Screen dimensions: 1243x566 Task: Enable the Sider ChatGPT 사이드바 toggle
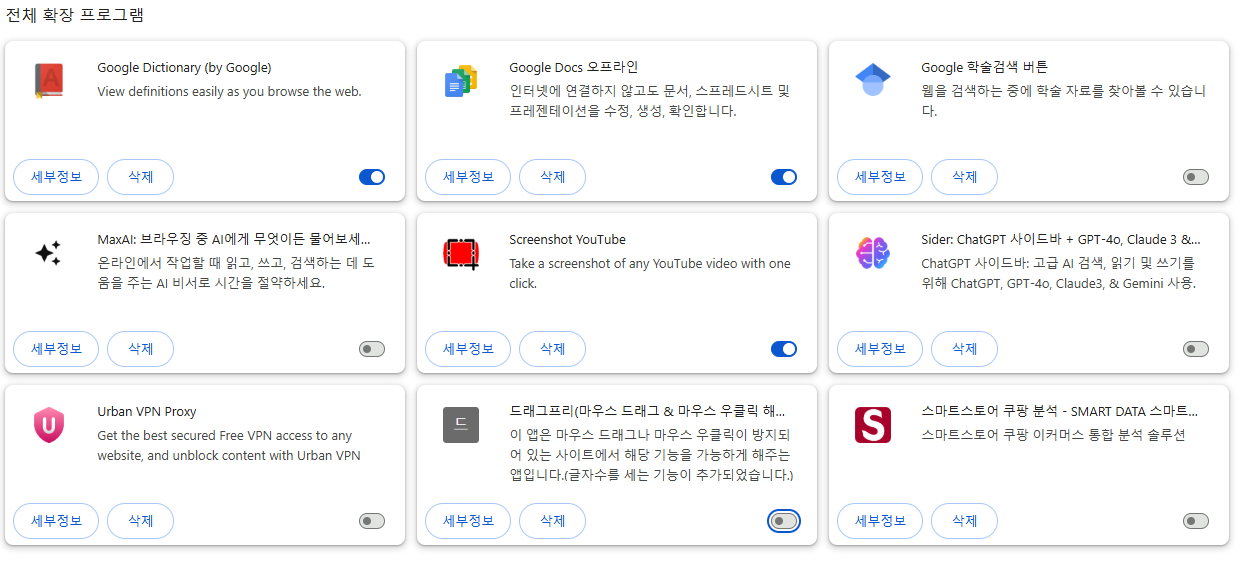click(x=1196, y=349)
